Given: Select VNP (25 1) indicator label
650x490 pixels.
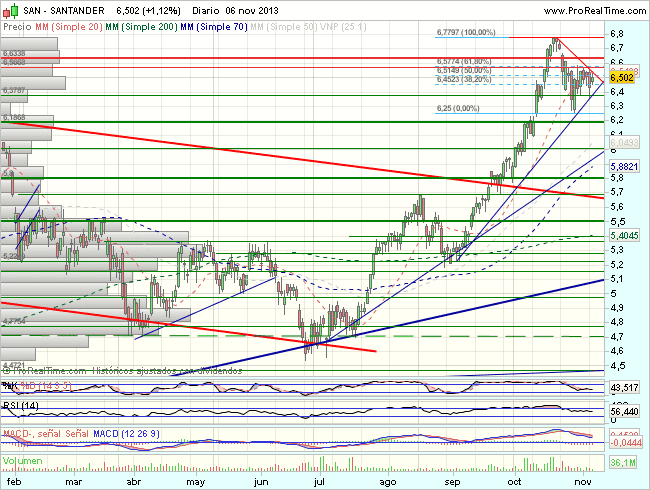Looking at the screenshot, I should point(343,27).
